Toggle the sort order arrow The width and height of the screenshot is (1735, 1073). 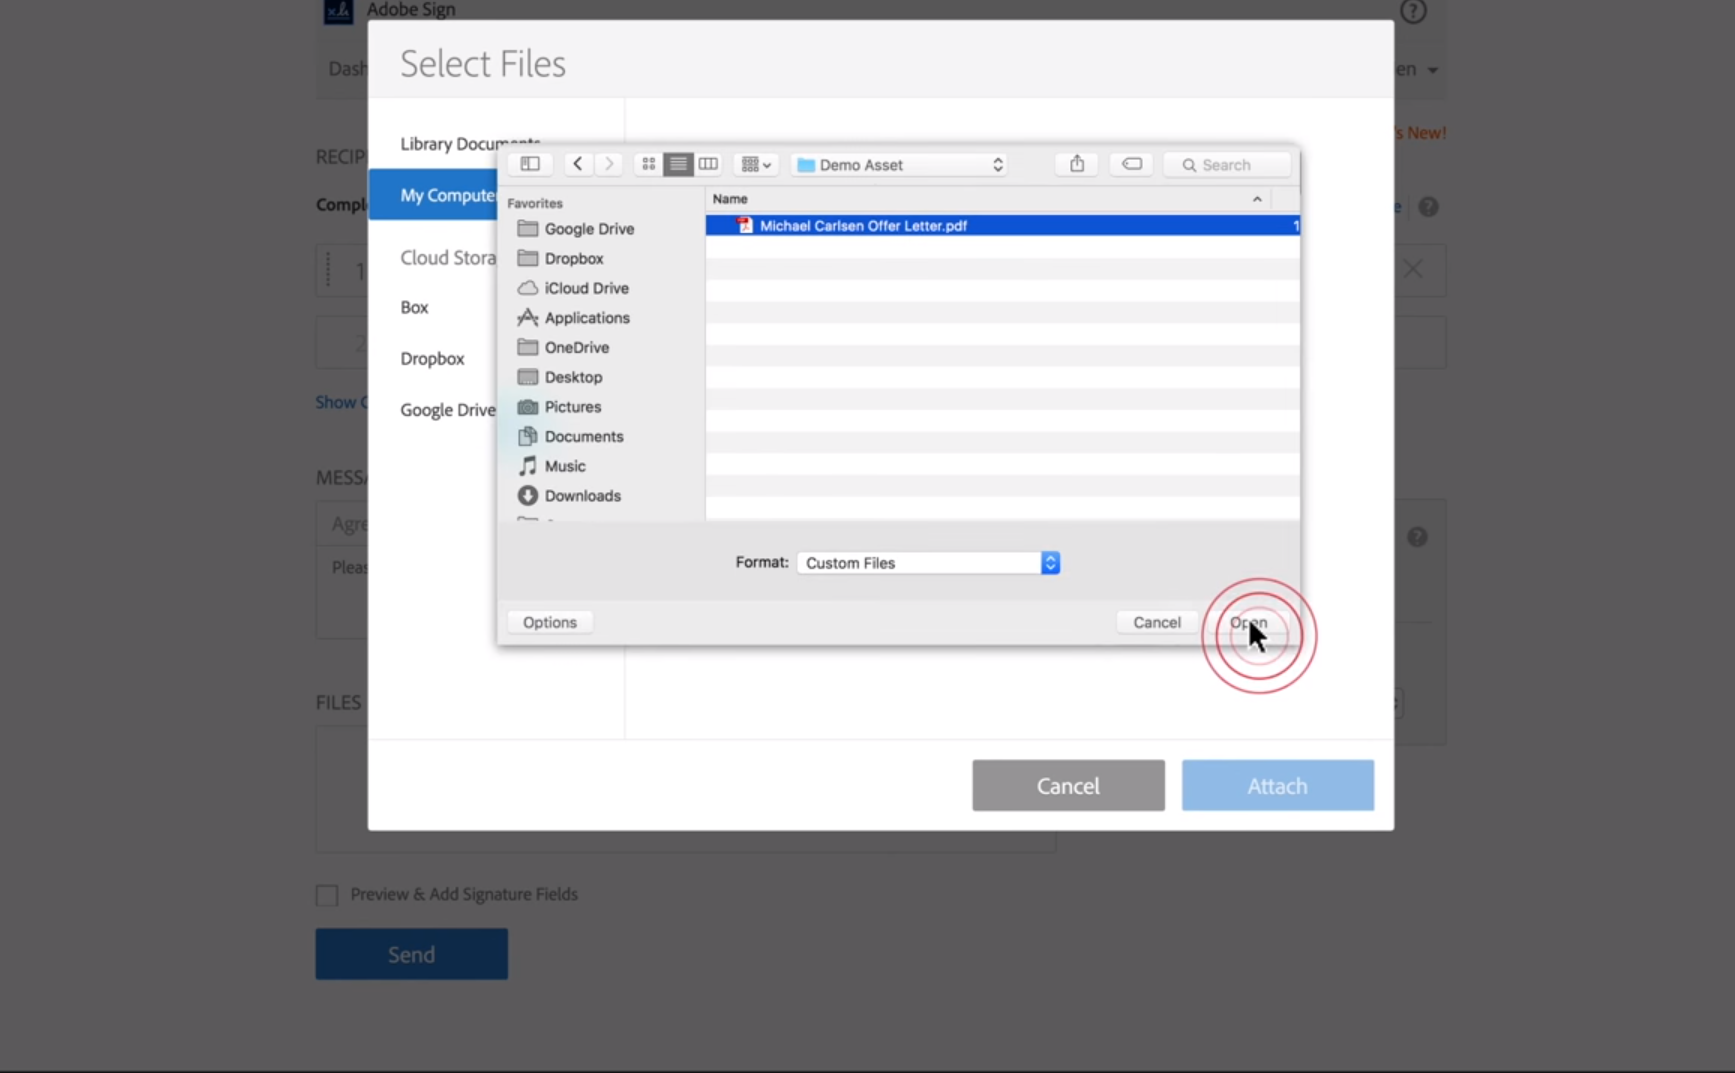(1257, 199)
